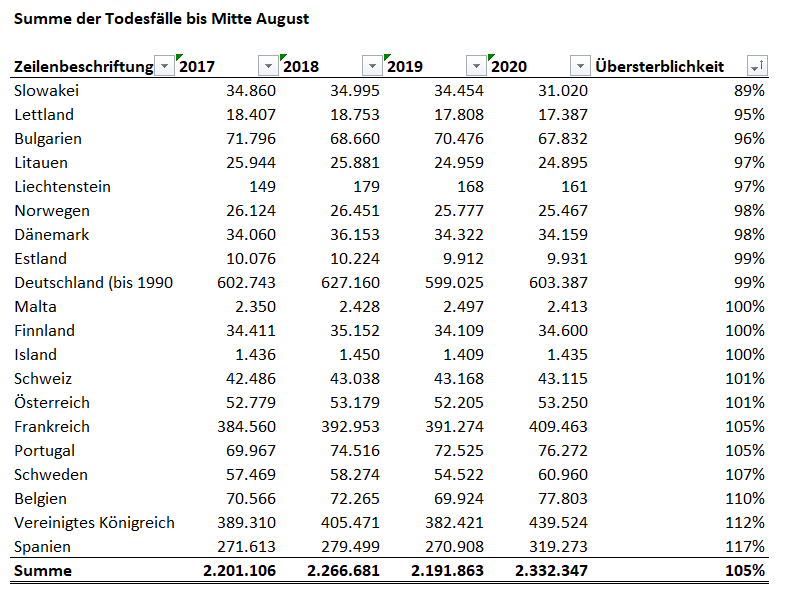Select the Portugal row label
This screenshot has height=602, width=793.
45,451
